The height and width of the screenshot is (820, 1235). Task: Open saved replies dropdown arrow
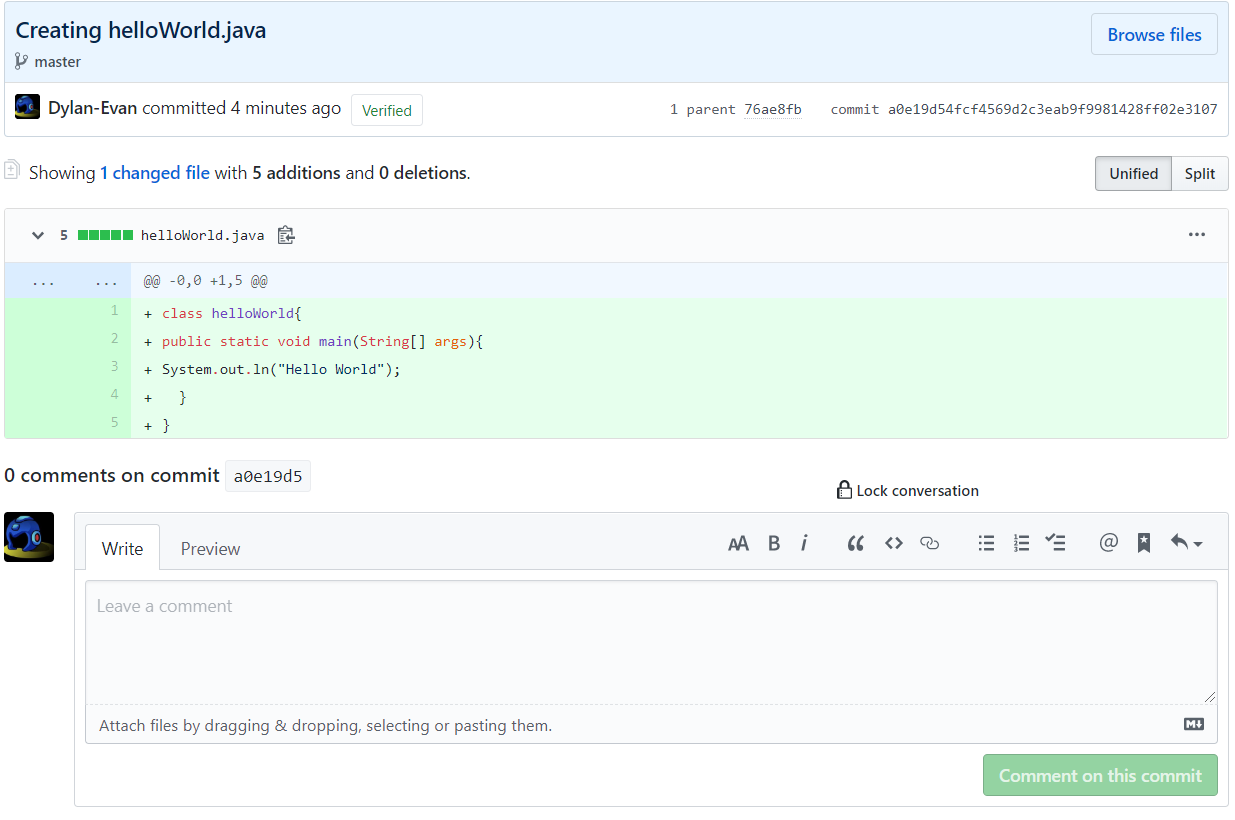(x=1186, y=543)
